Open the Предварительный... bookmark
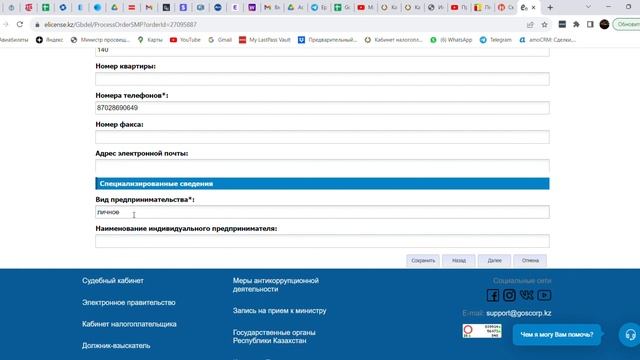 click(x=327, y=40)
